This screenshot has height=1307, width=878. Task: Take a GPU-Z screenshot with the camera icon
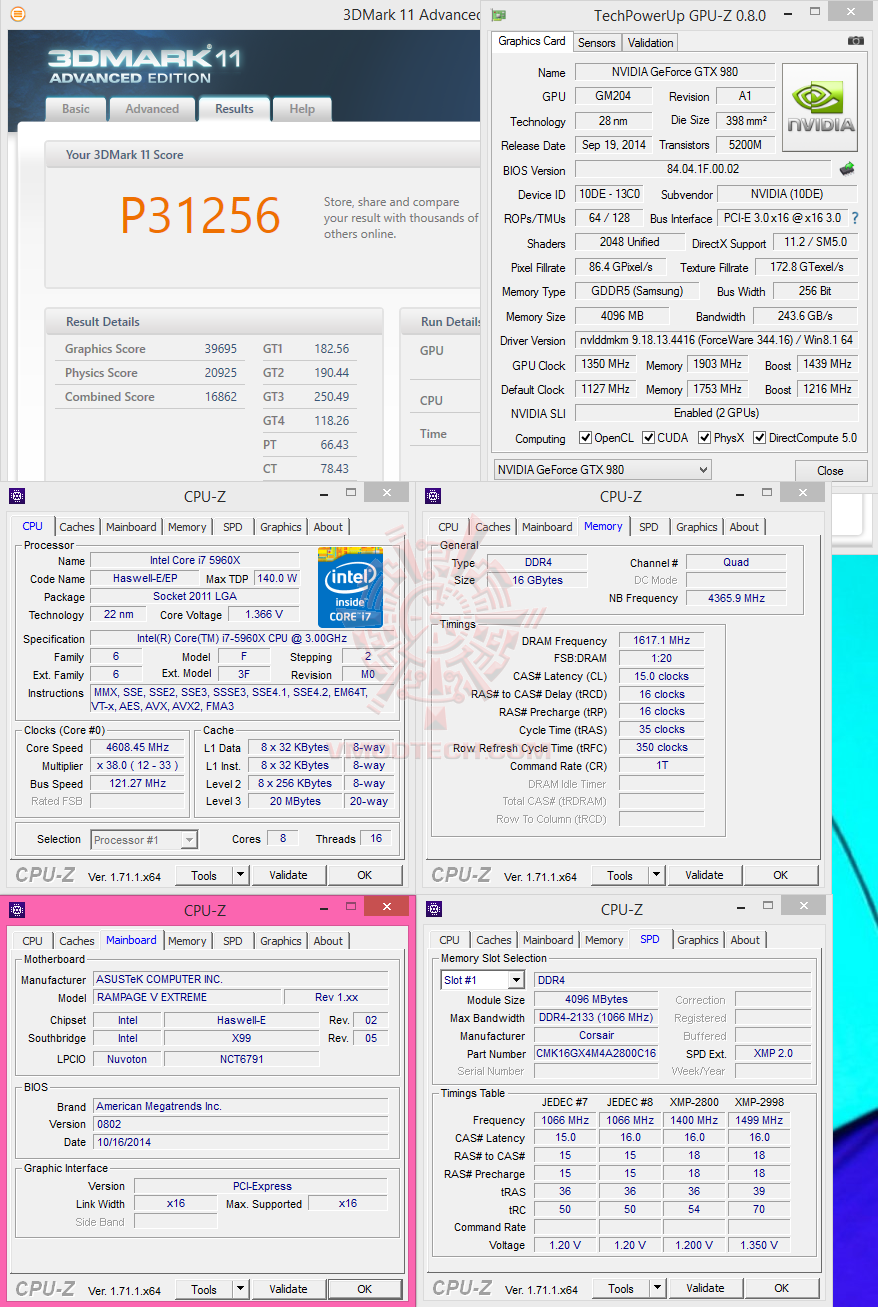click(x=855, y=41)
